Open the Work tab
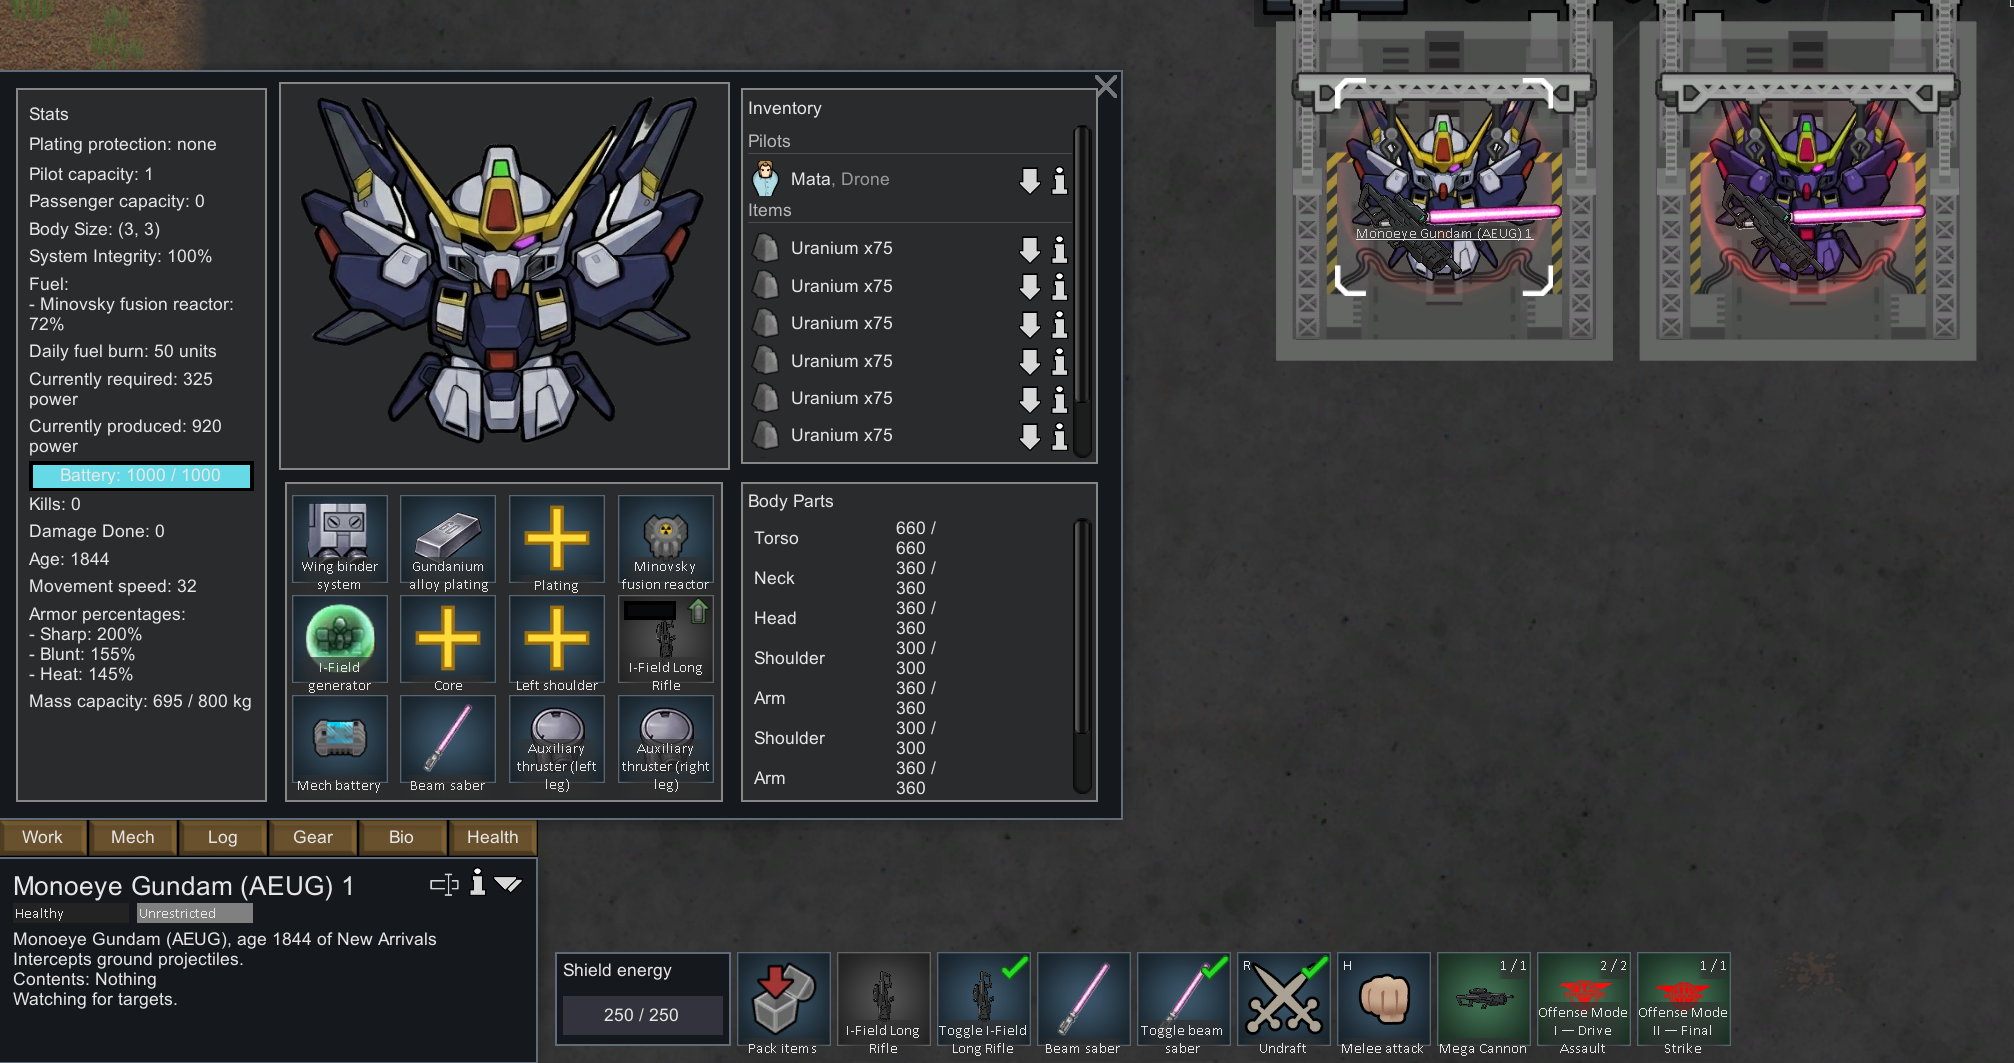This screenshot has height=1063, width=2014. pyautogui.click(x=43, y=837)
